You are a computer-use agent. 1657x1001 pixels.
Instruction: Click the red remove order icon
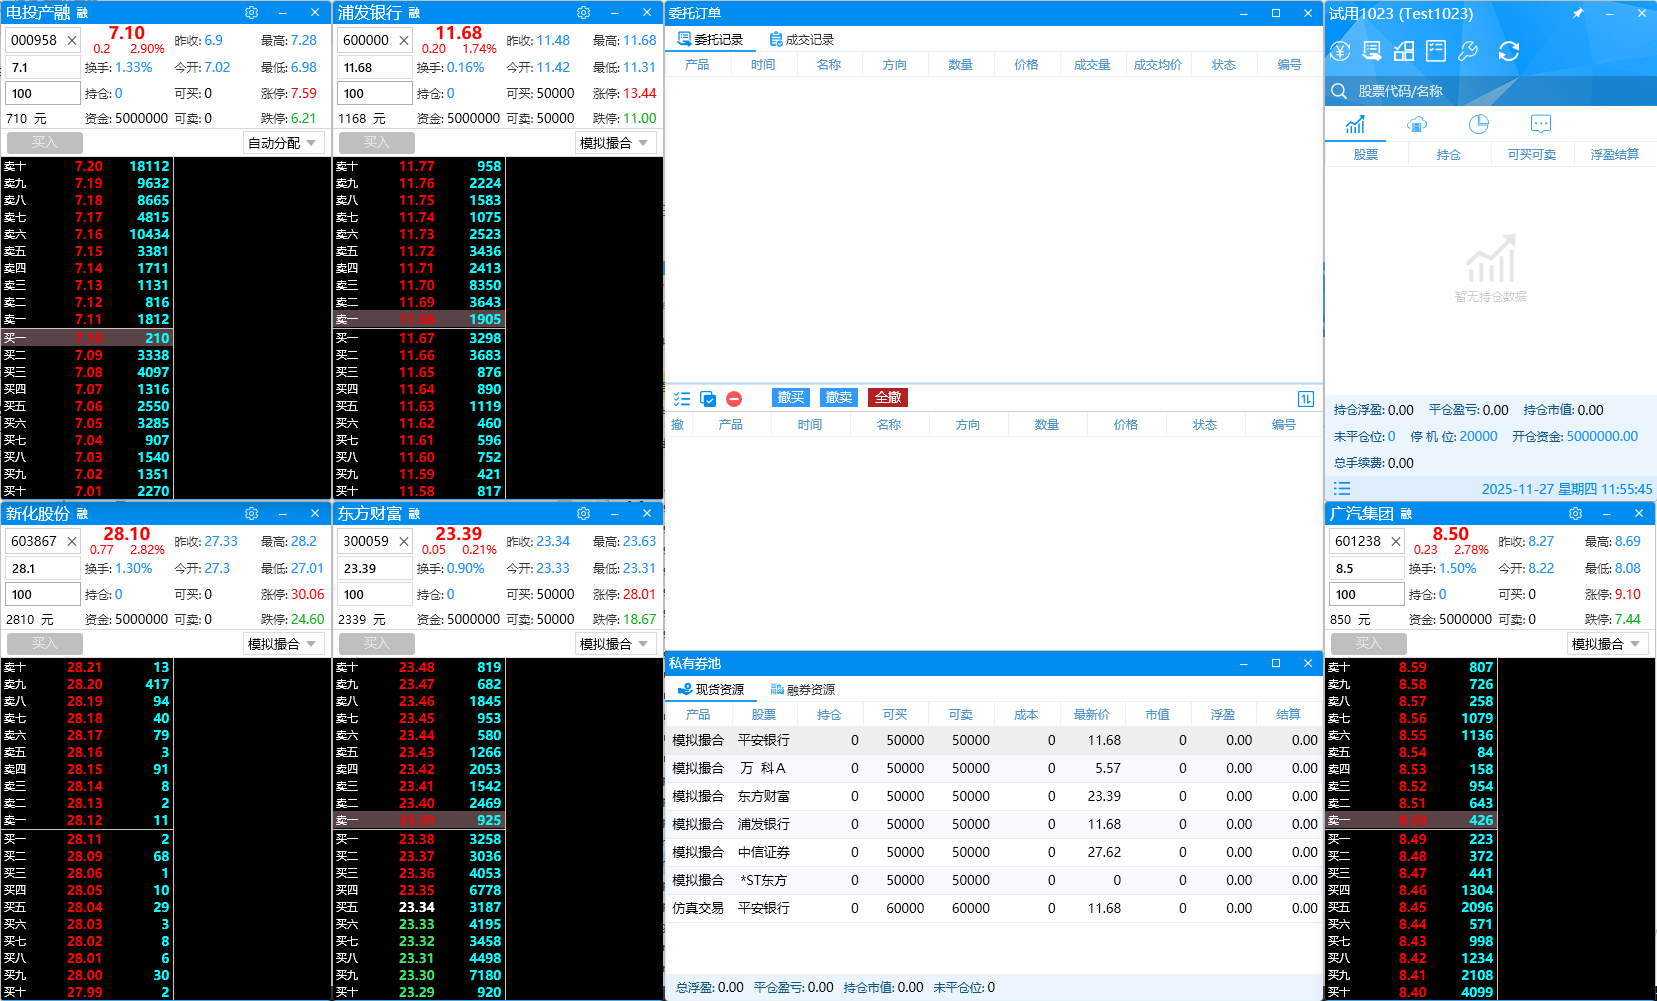point(734,399)
